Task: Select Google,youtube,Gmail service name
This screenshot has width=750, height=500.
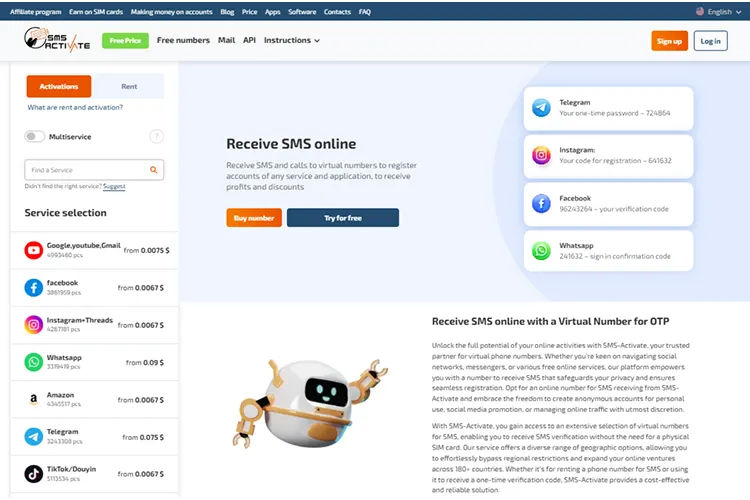Action: [84, 245]
